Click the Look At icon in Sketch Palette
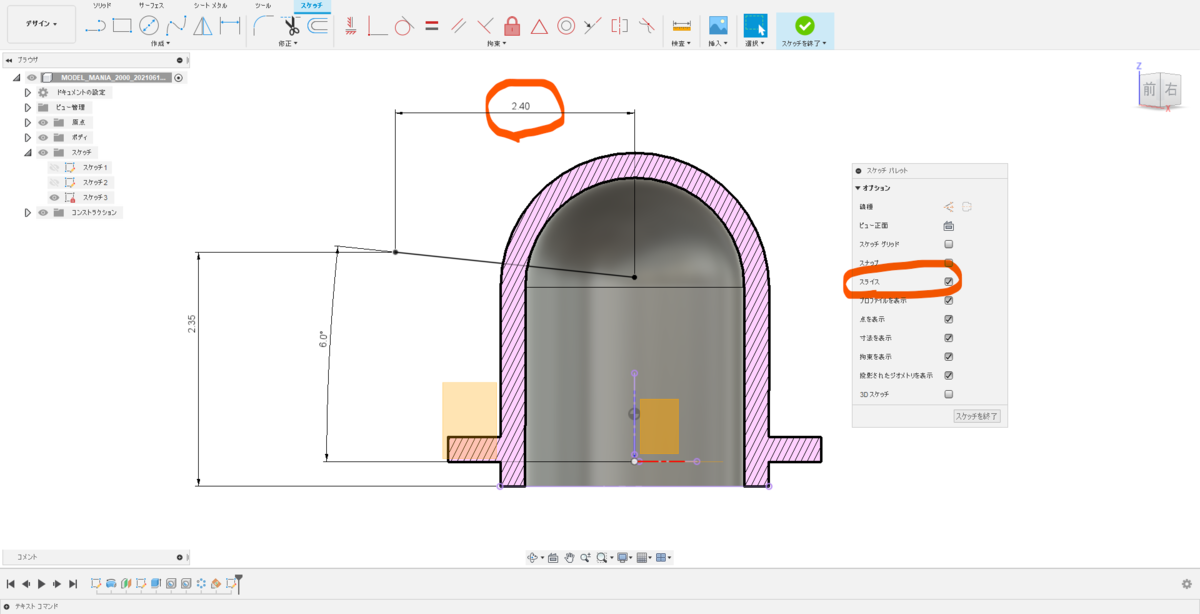 tap(948, 226)
